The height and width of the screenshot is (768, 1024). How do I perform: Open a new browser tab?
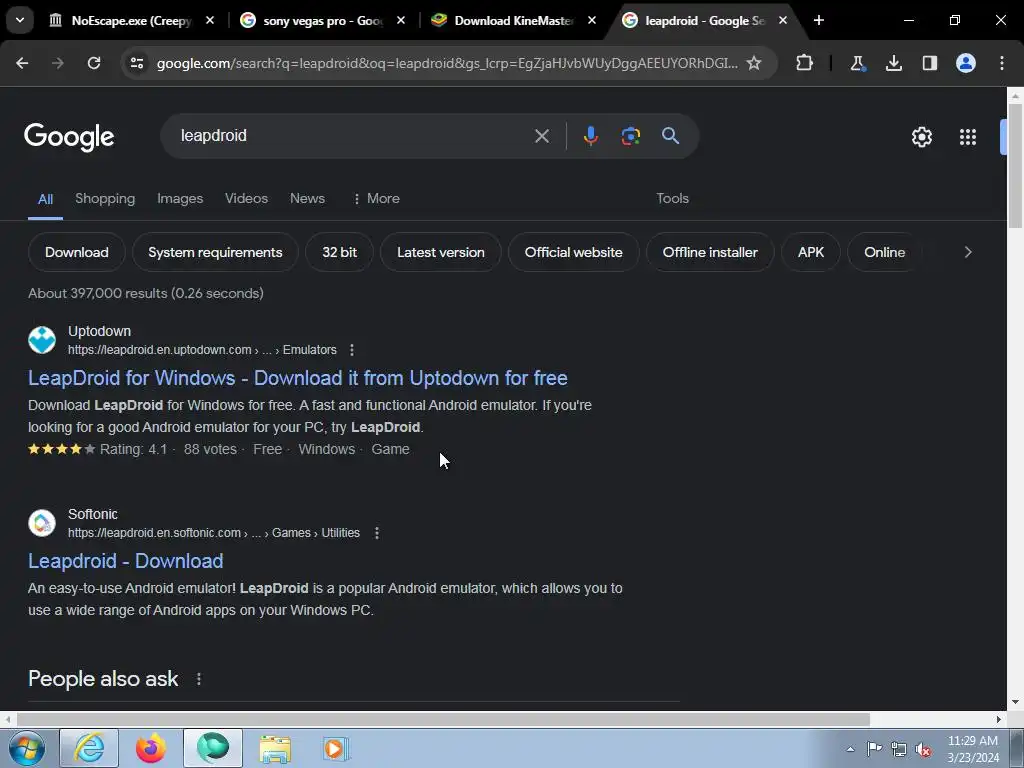[x=819, y=21]
